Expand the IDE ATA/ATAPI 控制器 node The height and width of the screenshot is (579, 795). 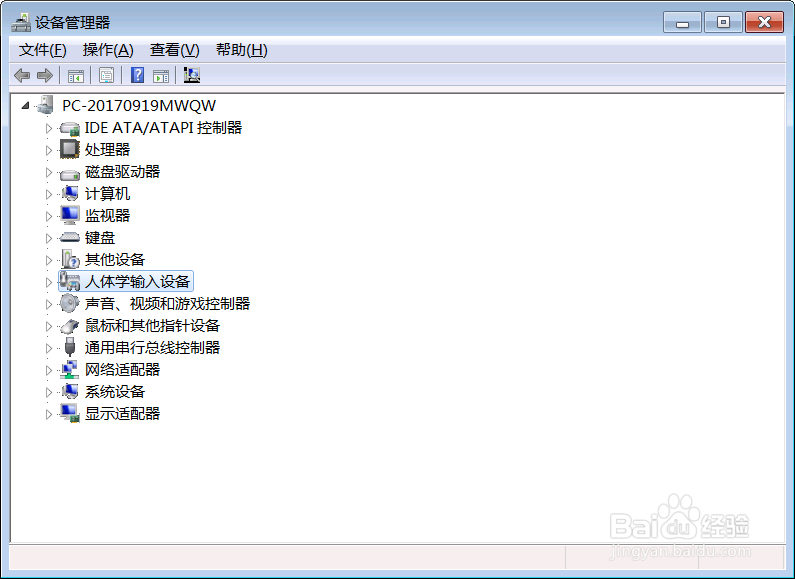coord(49,128)
